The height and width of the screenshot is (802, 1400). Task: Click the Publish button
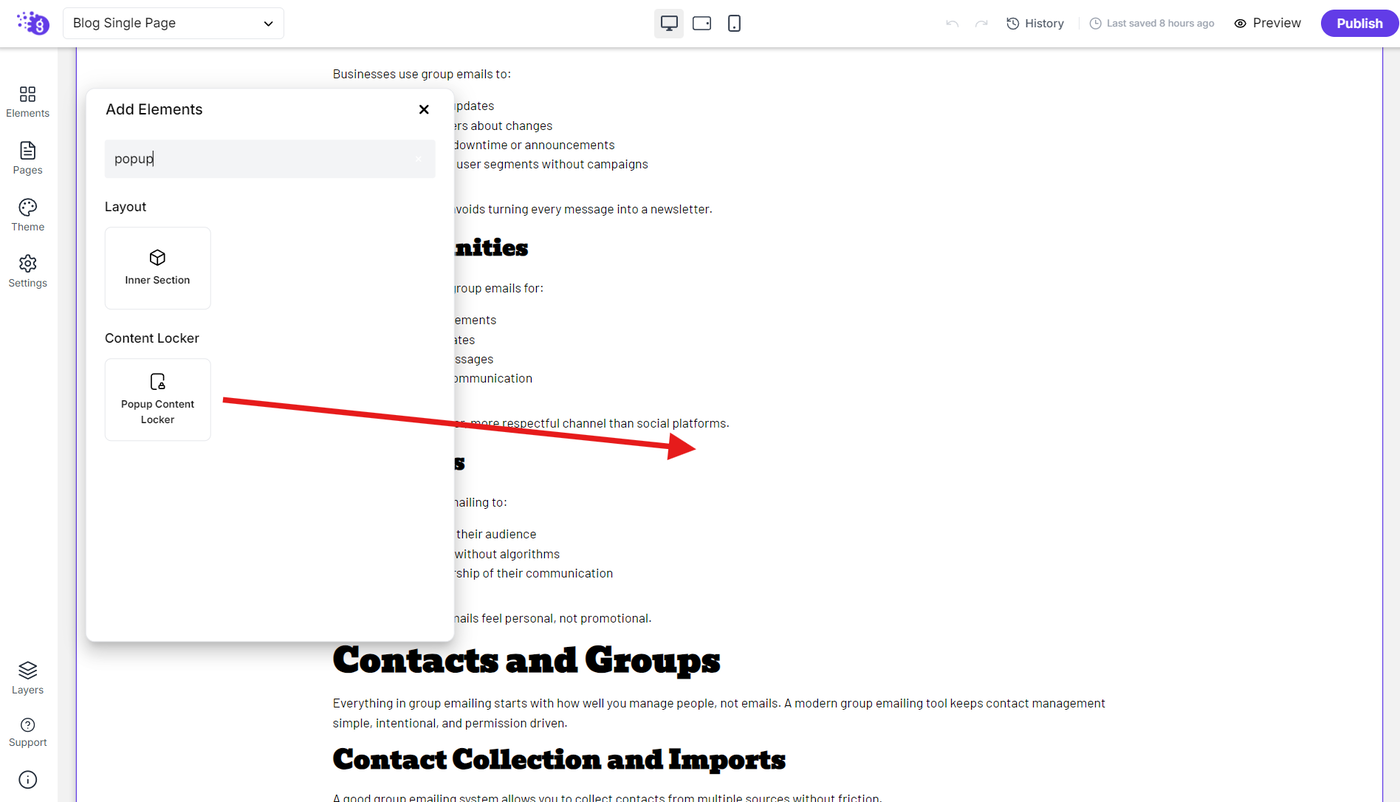click(1359, 23)
